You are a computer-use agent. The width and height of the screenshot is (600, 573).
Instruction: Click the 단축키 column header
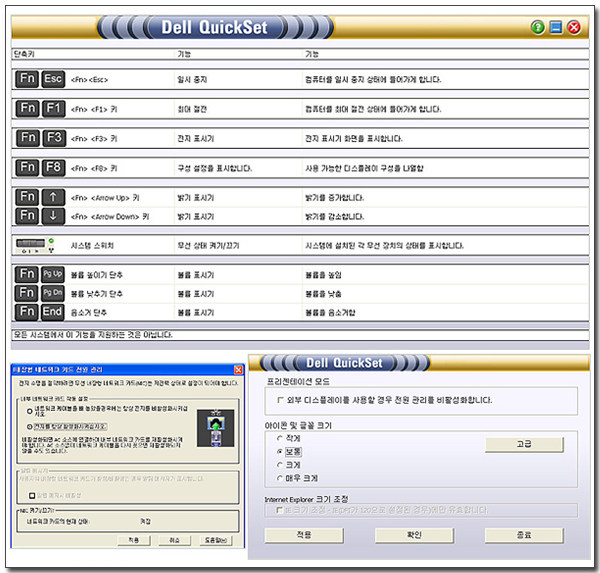[x=24, y=54]
